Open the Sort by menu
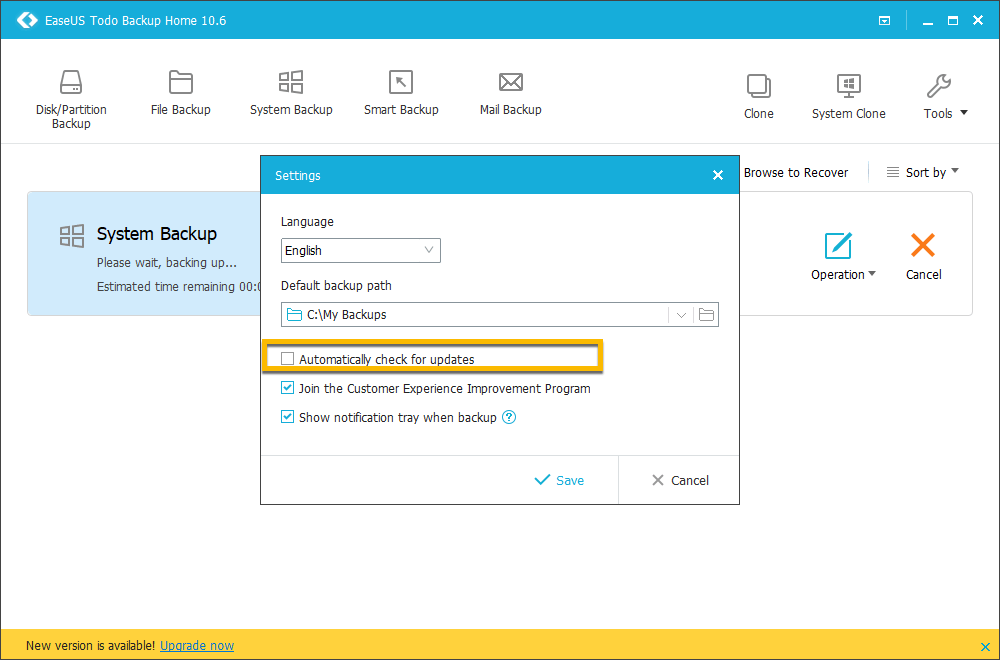Viewport: 1000px width, 660px height. [x=922, y=172]
